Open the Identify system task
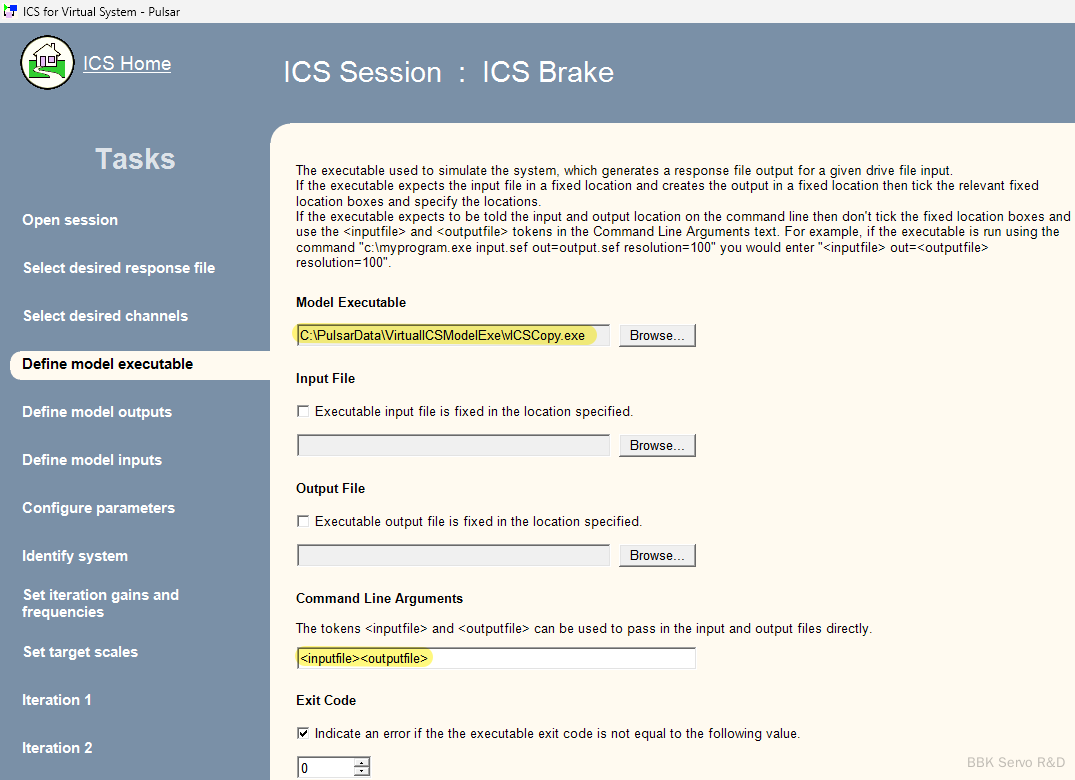The width and height of the screenshot is (1075, 780). [x=75, y=556]
